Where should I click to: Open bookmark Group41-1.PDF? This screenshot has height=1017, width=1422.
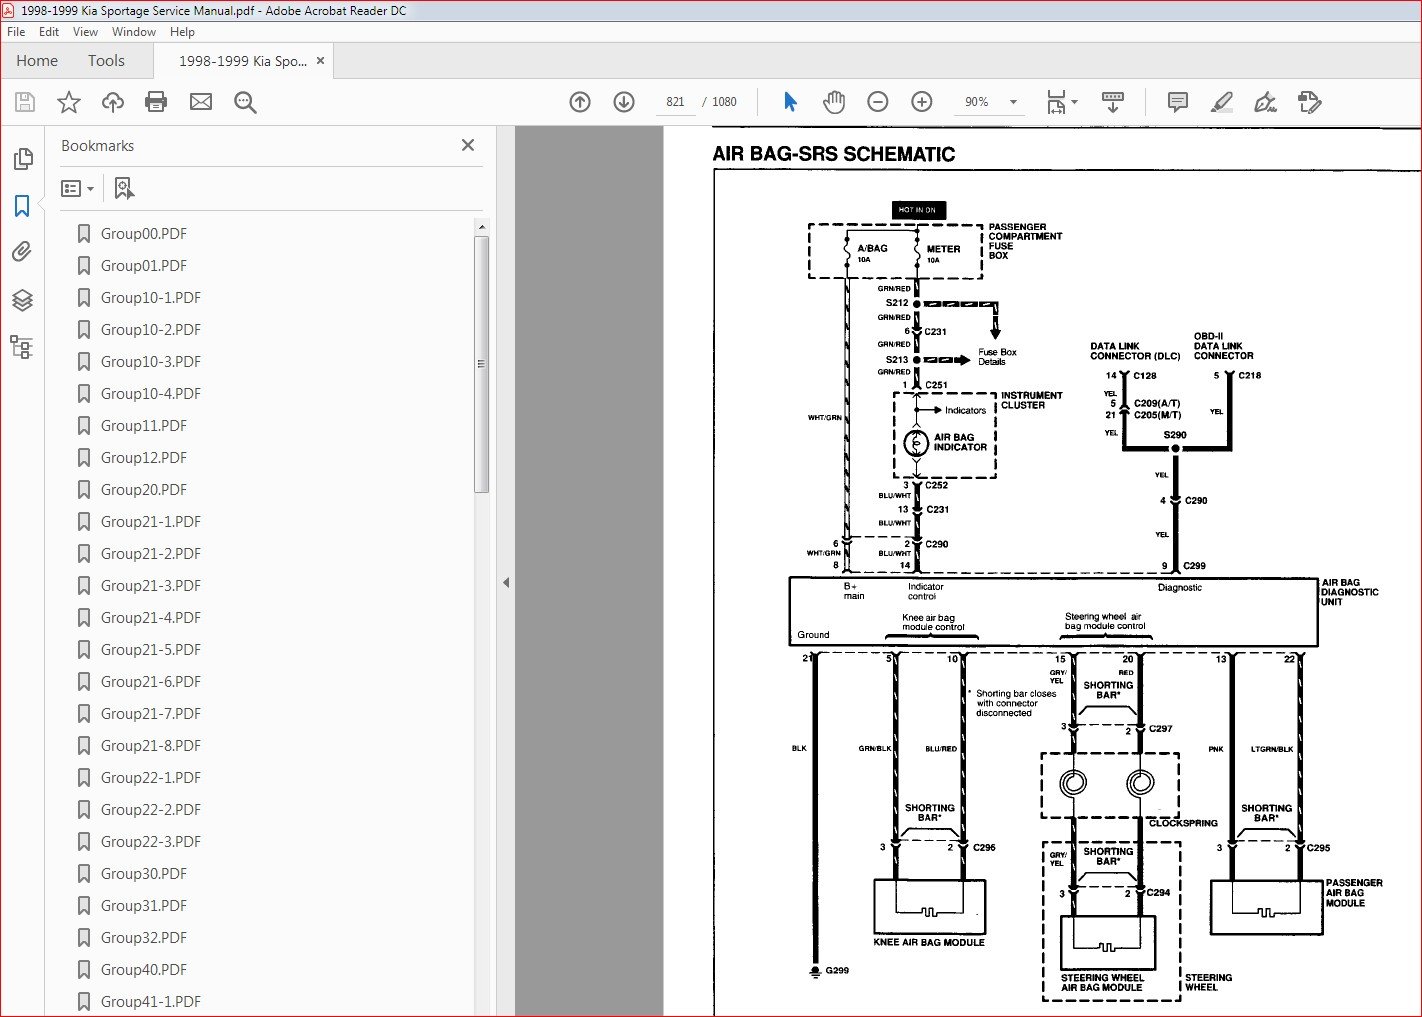point(151,1002)
